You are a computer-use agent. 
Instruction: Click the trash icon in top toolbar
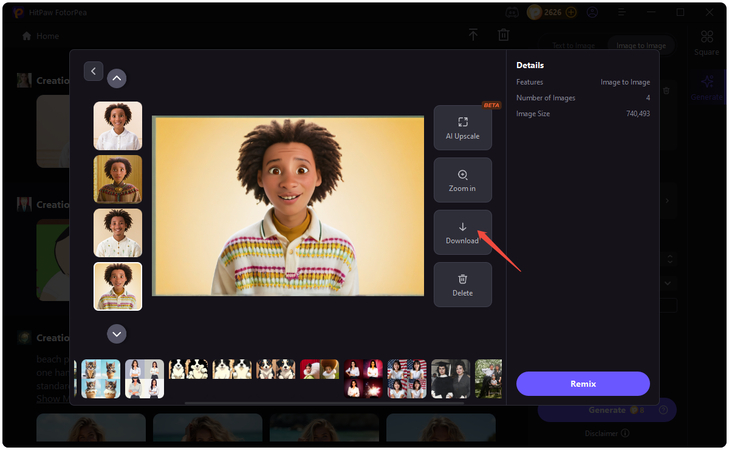point(504,35)
